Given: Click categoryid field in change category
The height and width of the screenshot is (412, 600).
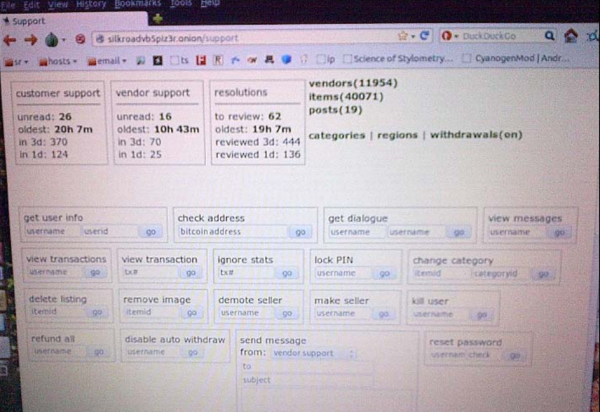Looking at the screenshot, I should [501, 274].
